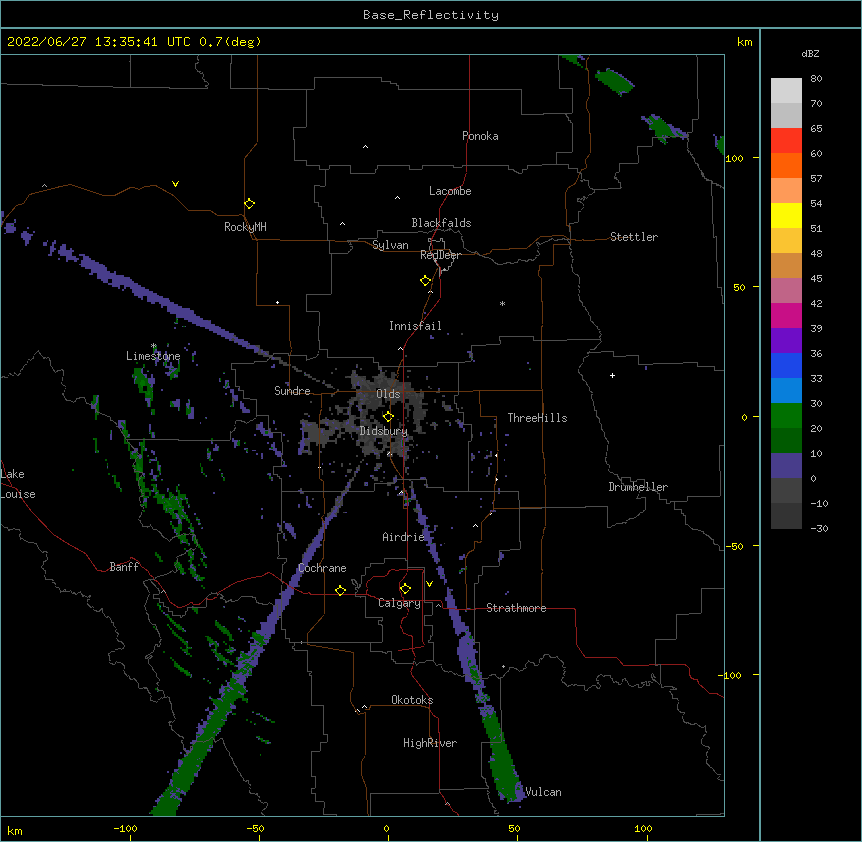
Task: Click the Lake Louise label
Action: coord(18,484)
